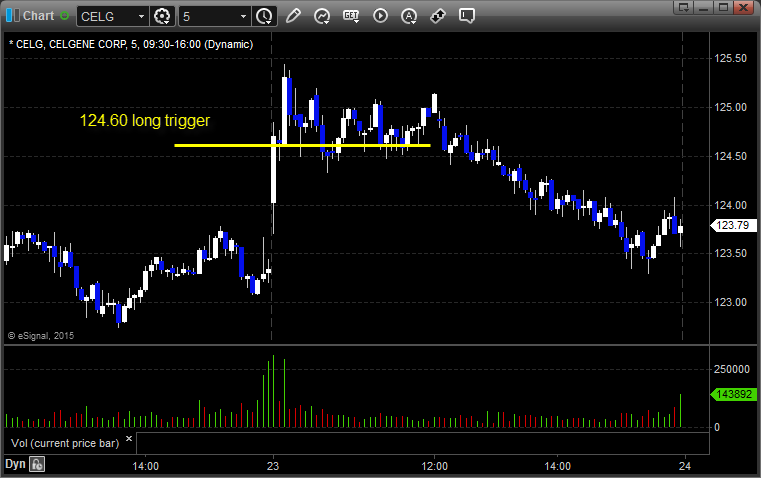Minimize the chart window
This screenshot has width=761, height=478.
coord(704,7)
